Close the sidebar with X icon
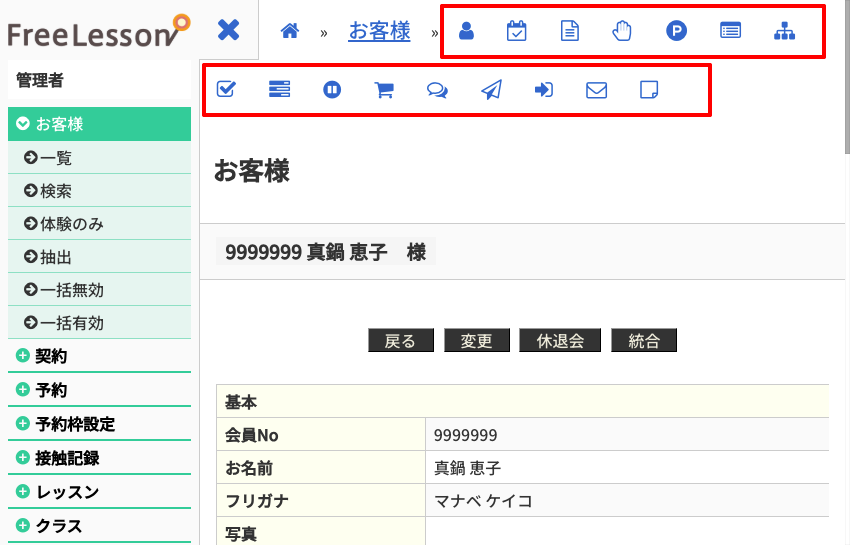The width and height of the screenshot is (850, 545). tap(229, 30)
